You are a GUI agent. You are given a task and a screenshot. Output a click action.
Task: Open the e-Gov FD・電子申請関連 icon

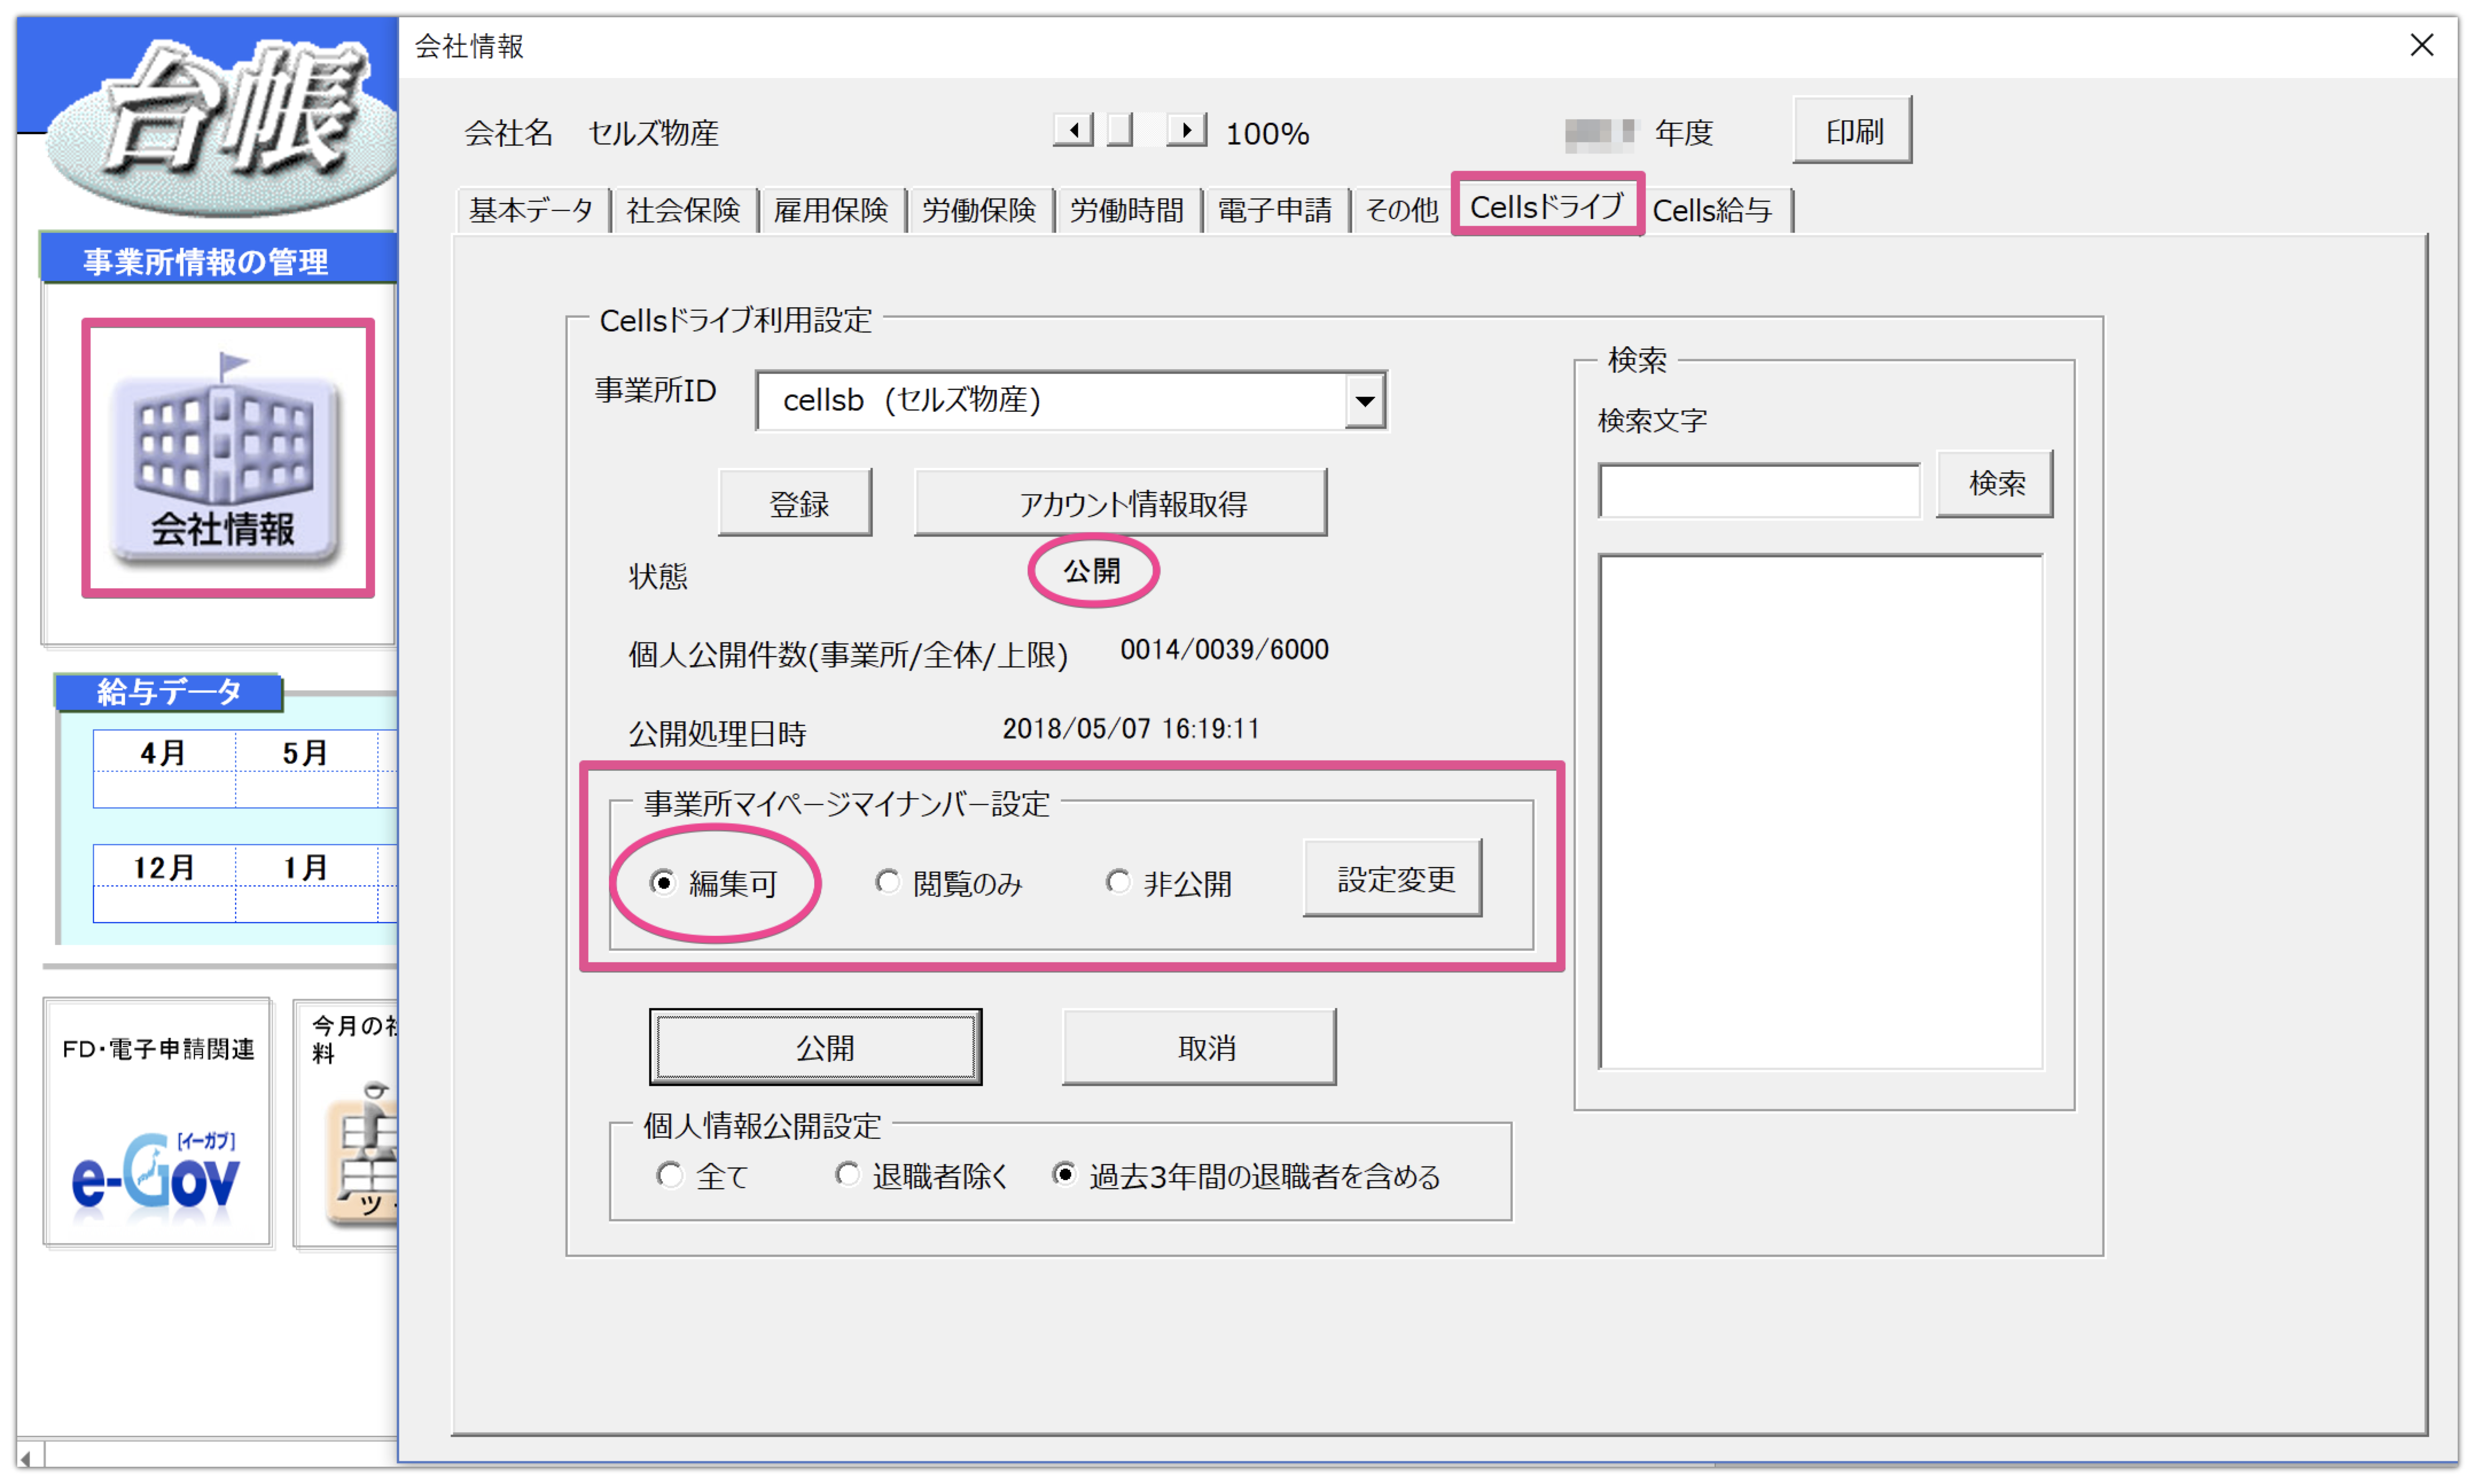pos(157,1122)
